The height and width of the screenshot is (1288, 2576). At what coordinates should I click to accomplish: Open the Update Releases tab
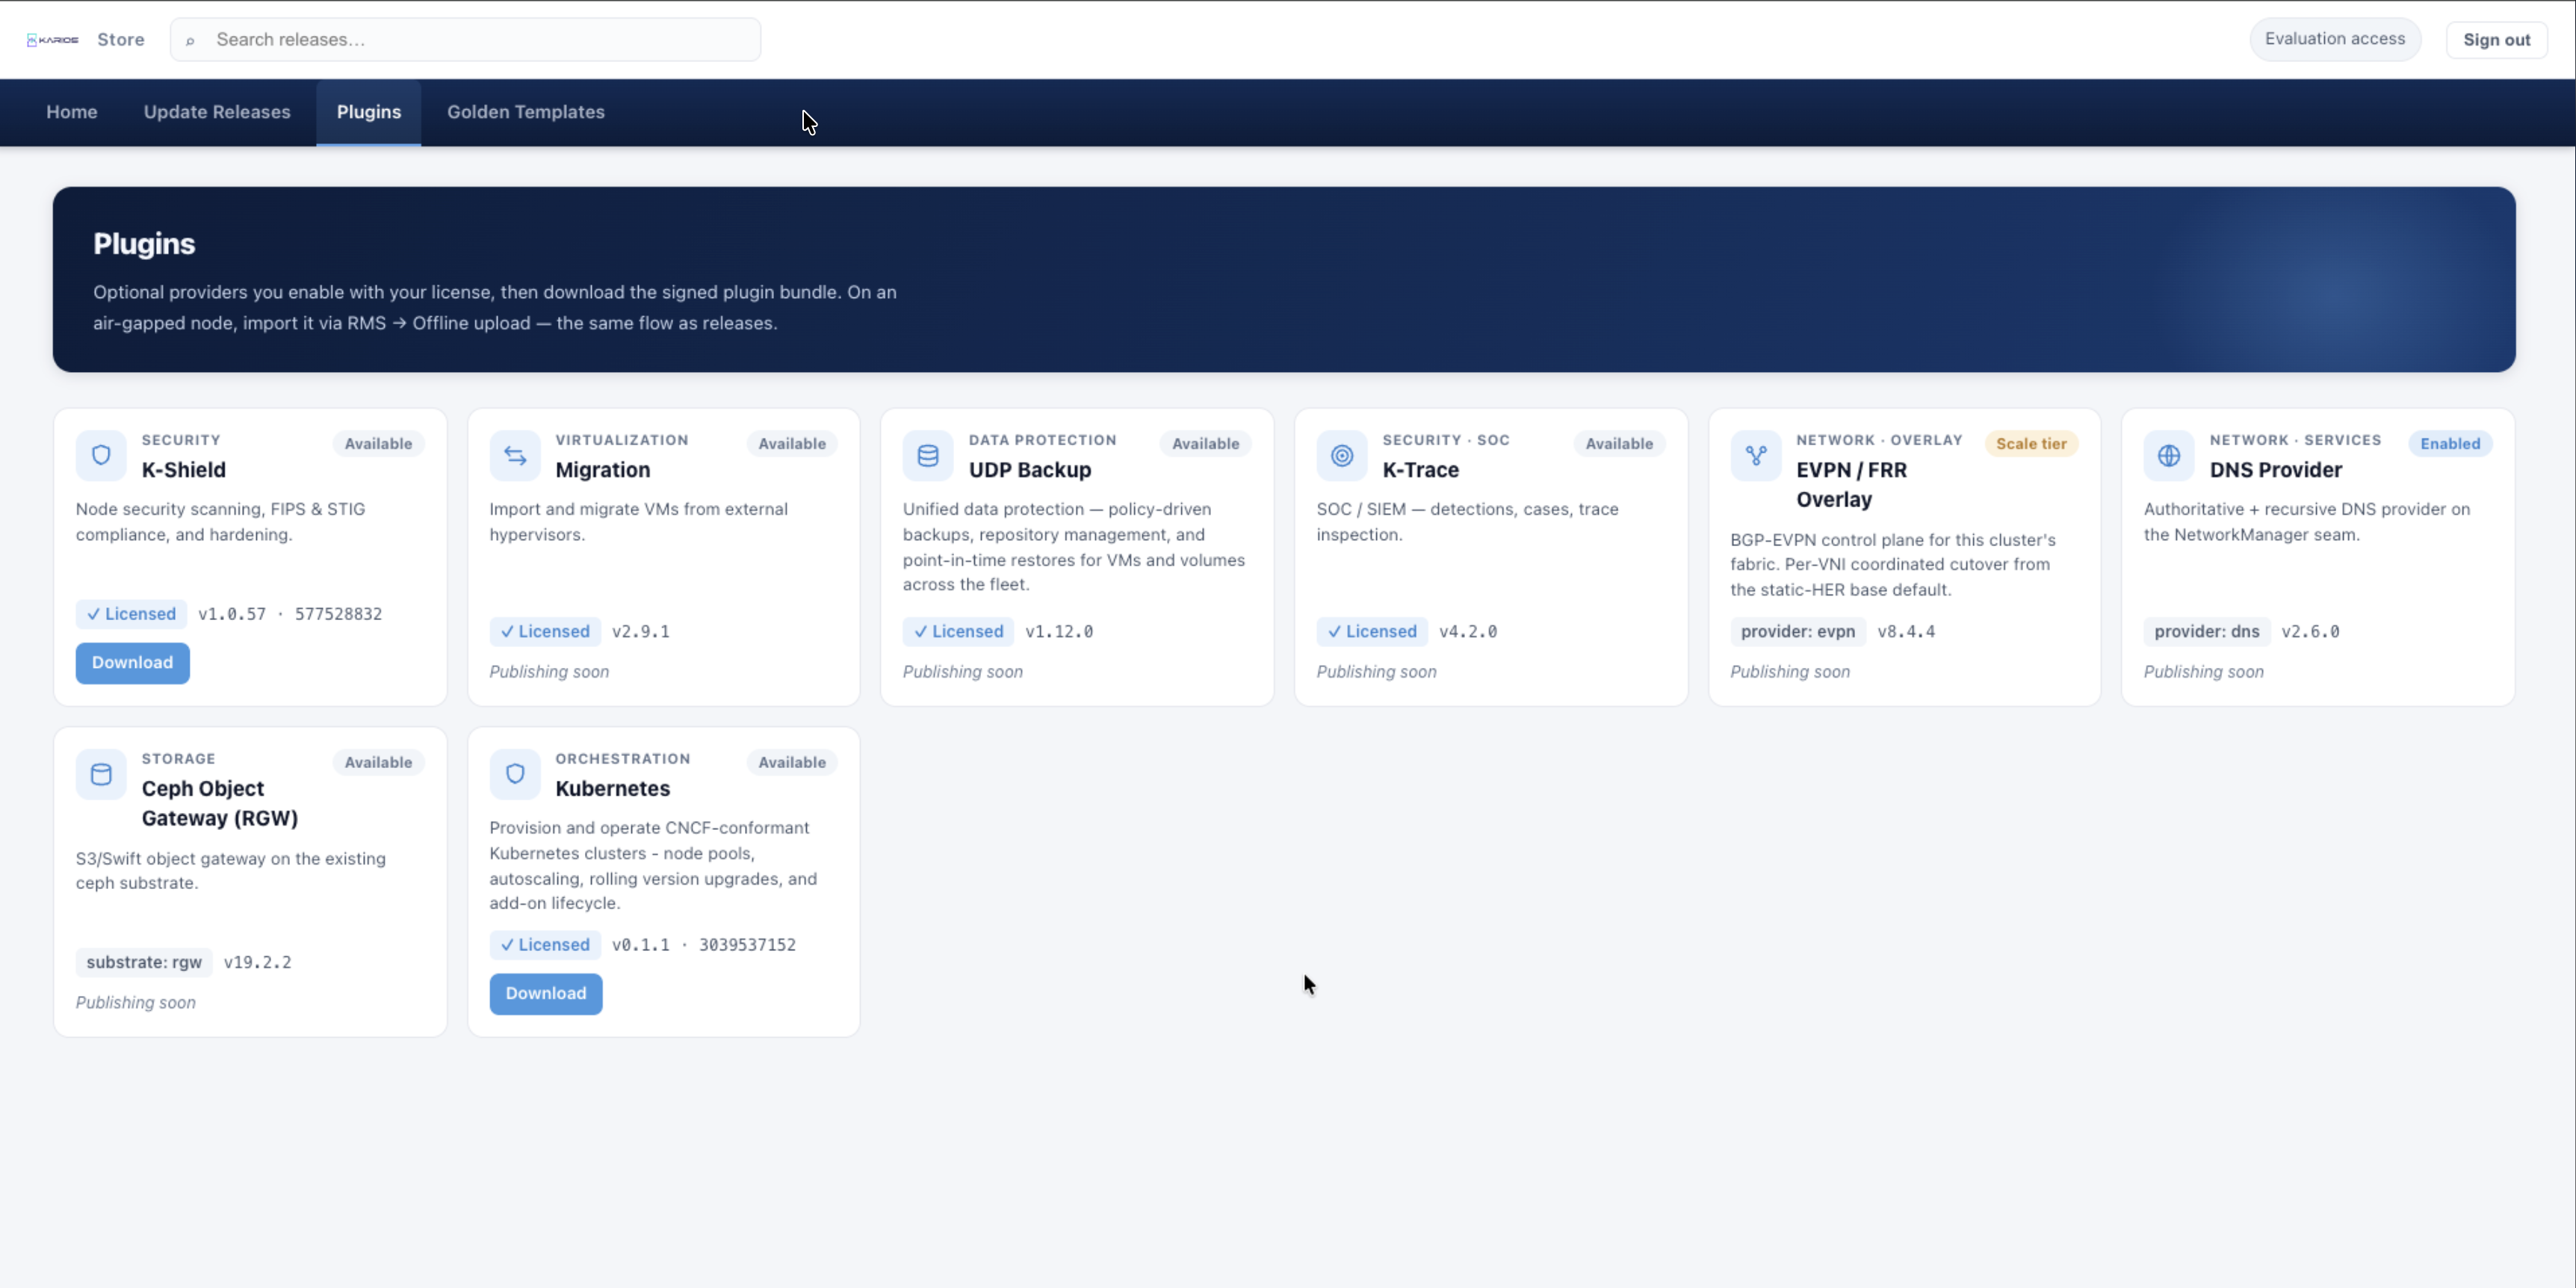217,112
